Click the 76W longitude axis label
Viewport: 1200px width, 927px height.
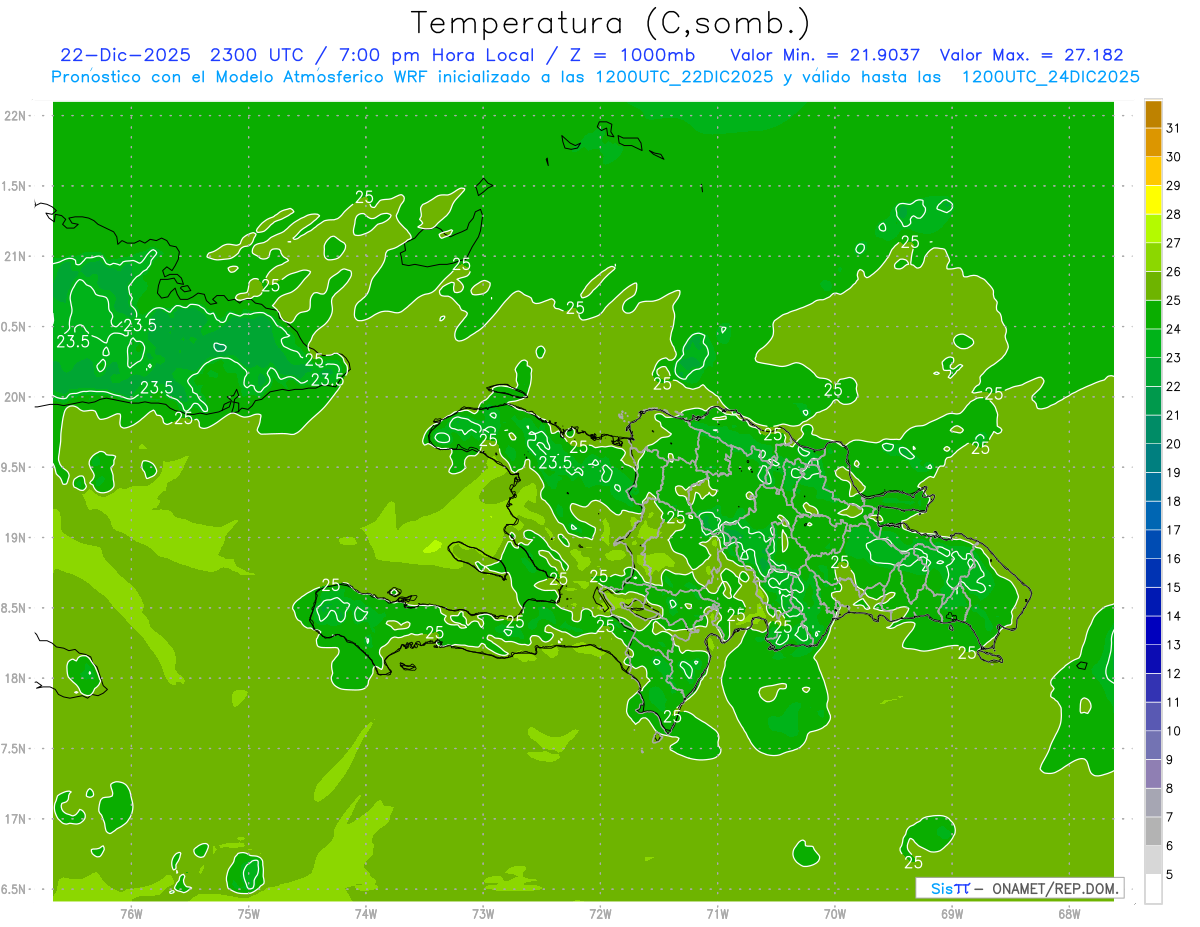[x=131, y=914]
